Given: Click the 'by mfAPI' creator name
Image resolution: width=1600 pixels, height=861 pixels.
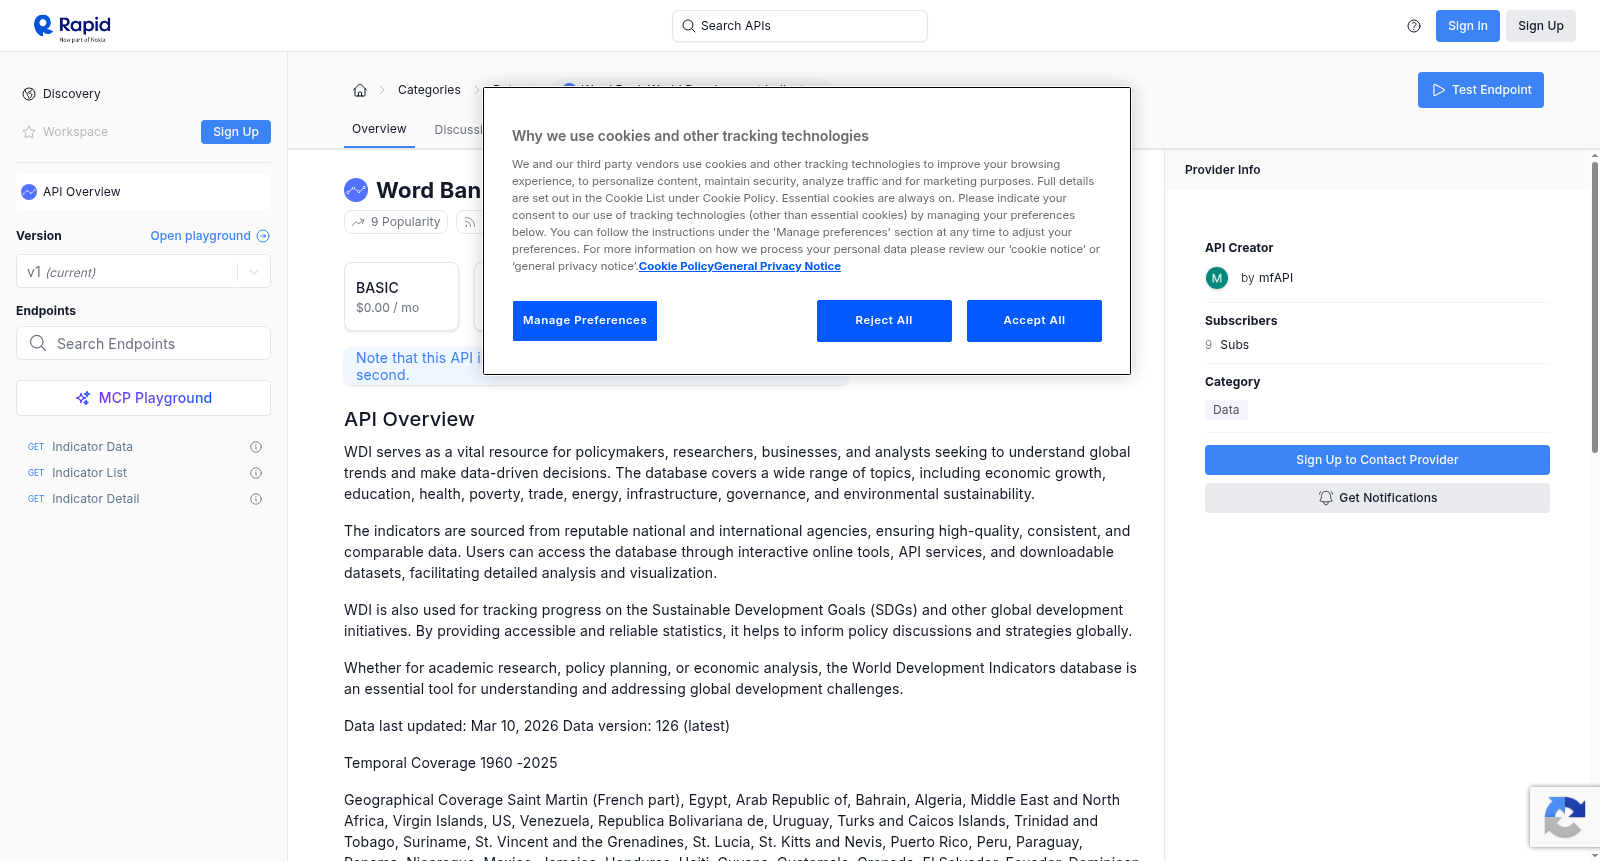Looking at the screenshot, I should [1267, 278].
